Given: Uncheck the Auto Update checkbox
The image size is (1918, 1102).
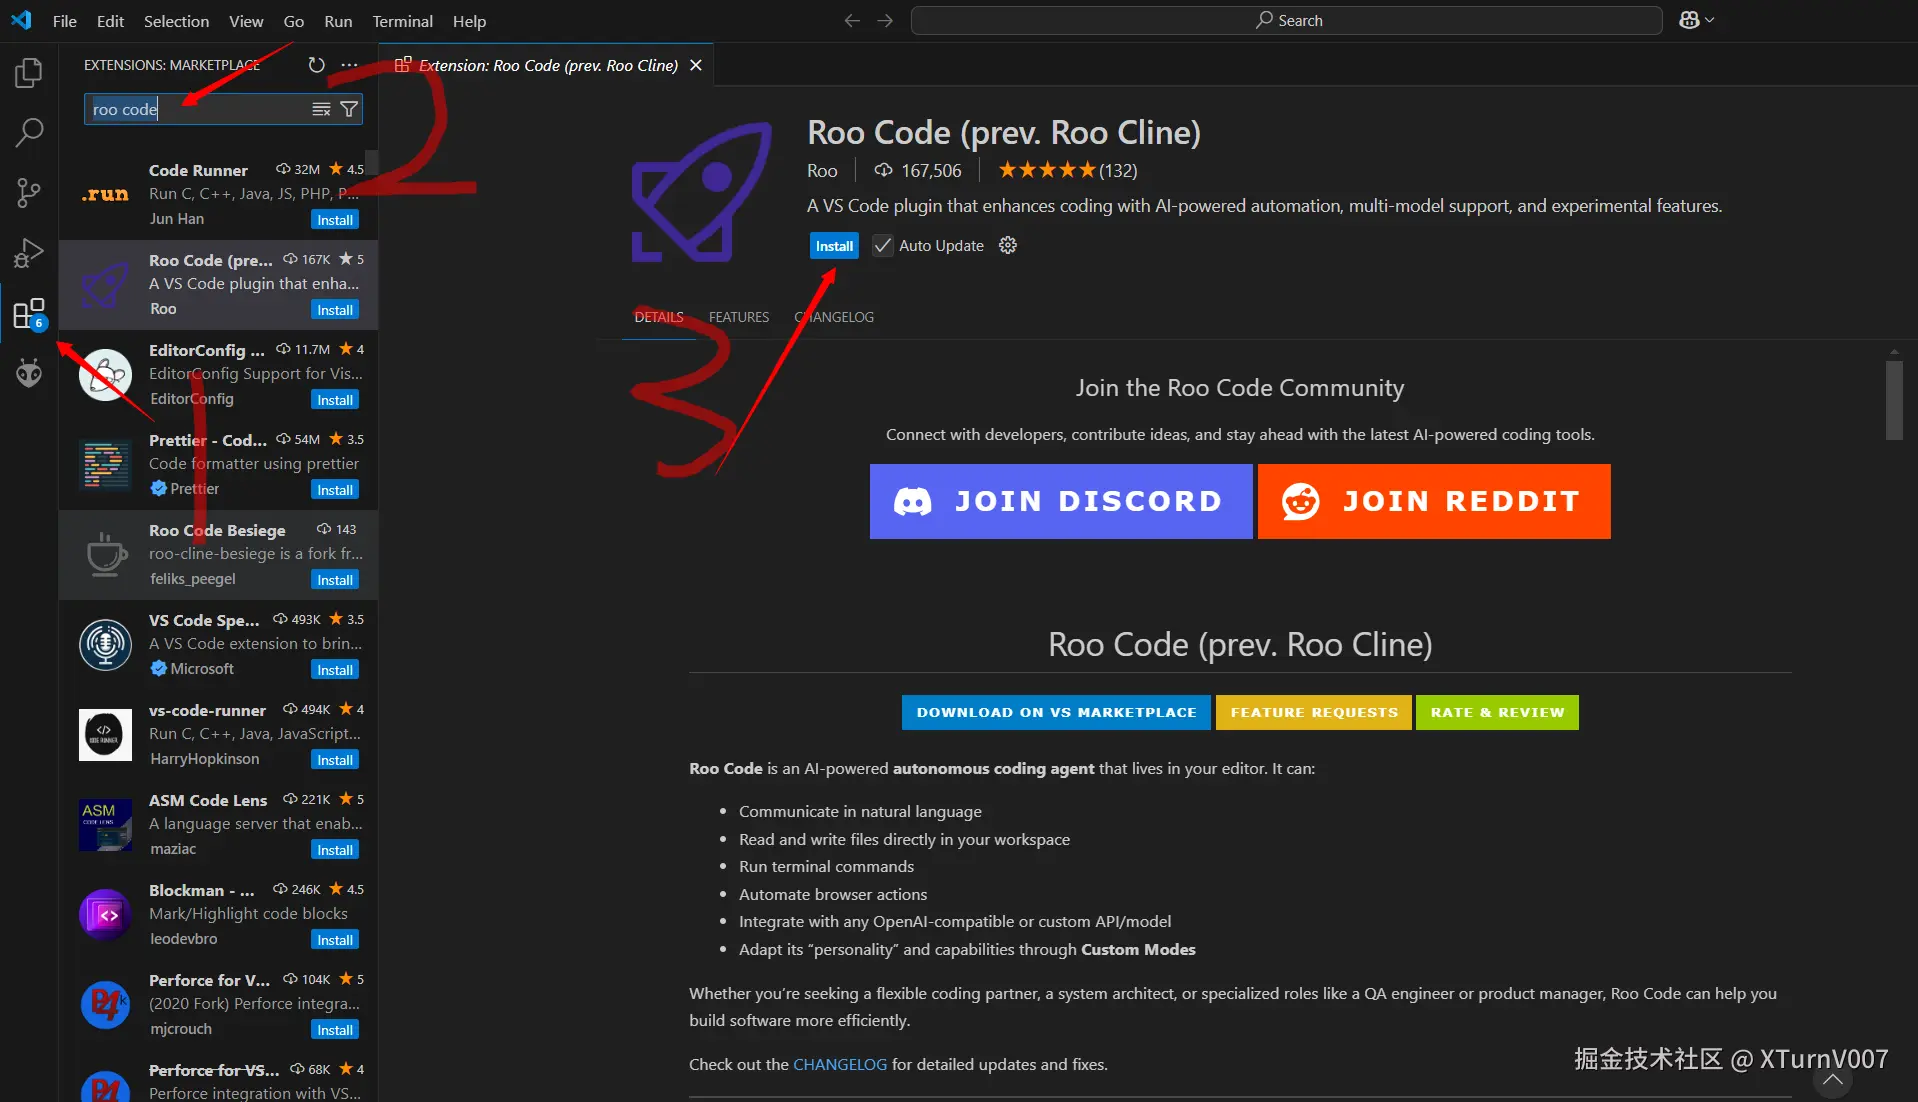Looking at the screenshot, I should click(x=881, y=245).
